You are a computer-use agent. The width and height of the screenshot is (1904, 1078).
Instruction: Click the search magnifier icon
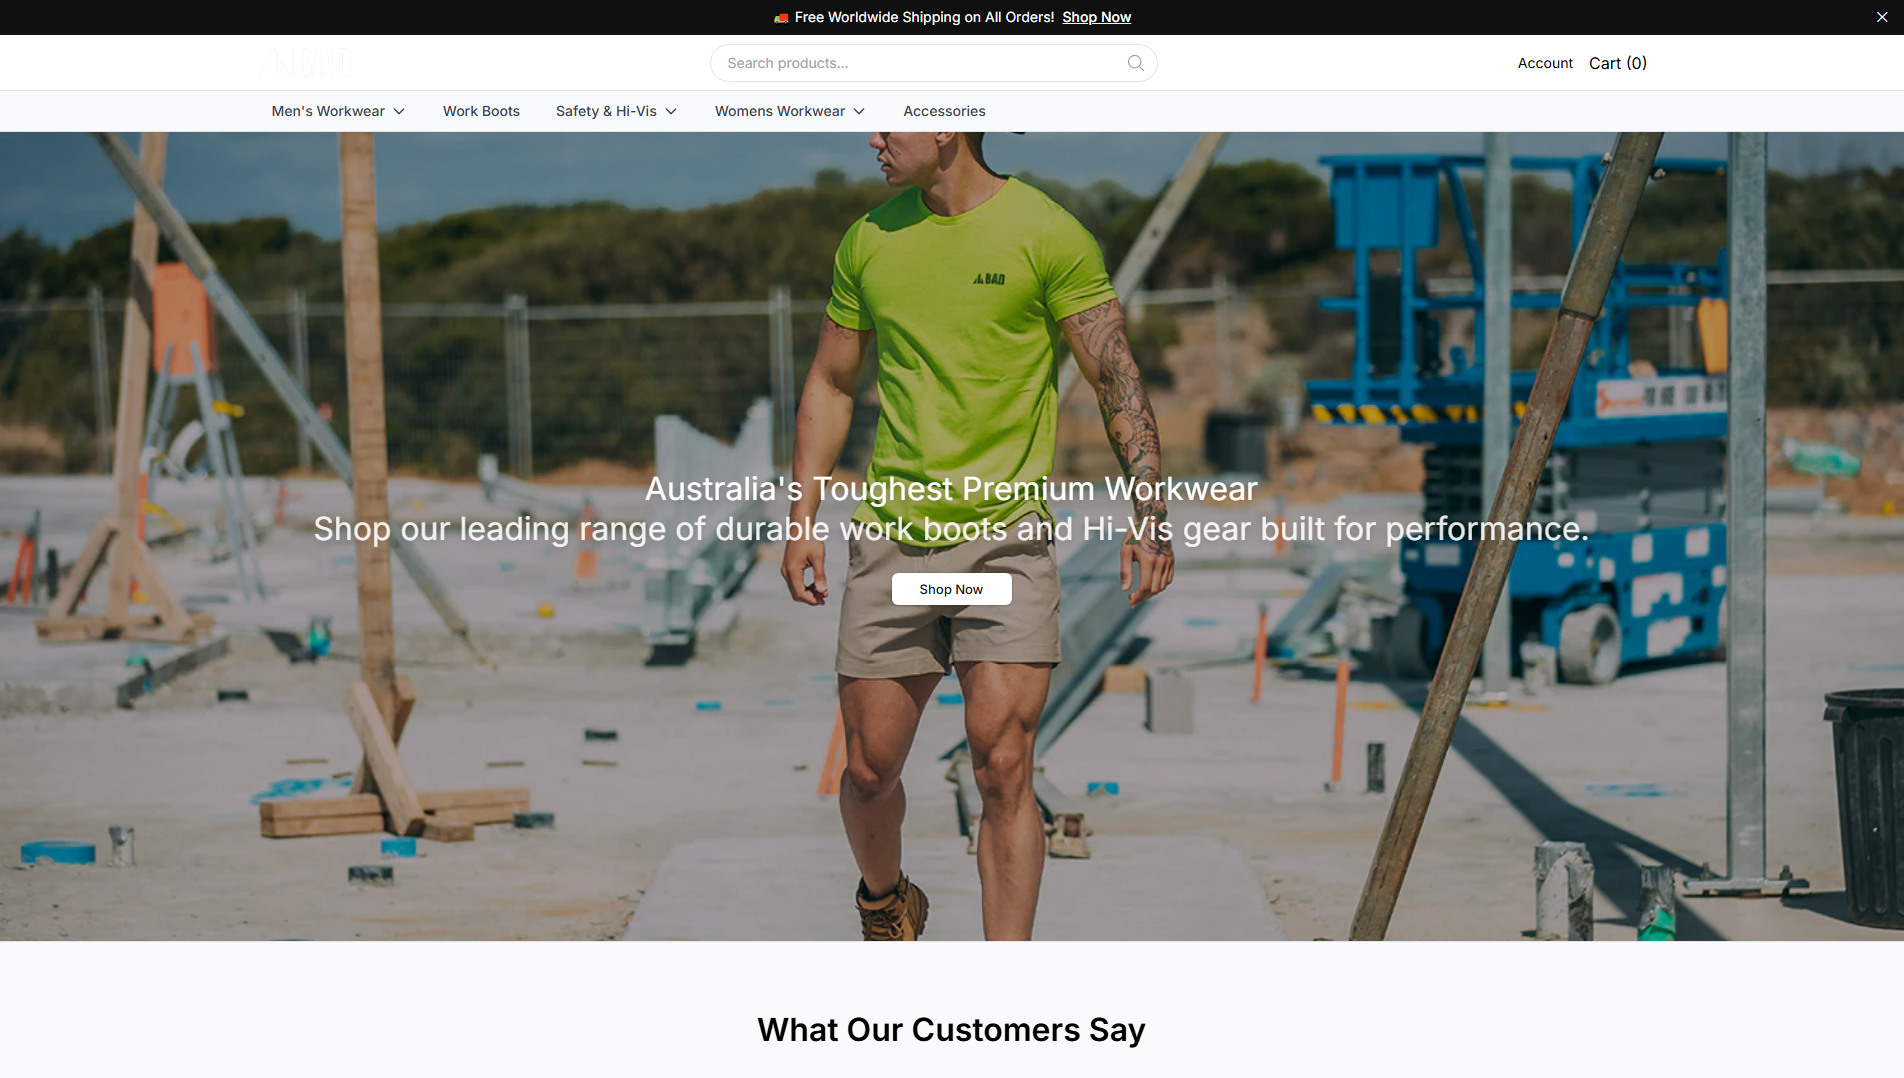pyautogui.click(x=1135, y=63)
